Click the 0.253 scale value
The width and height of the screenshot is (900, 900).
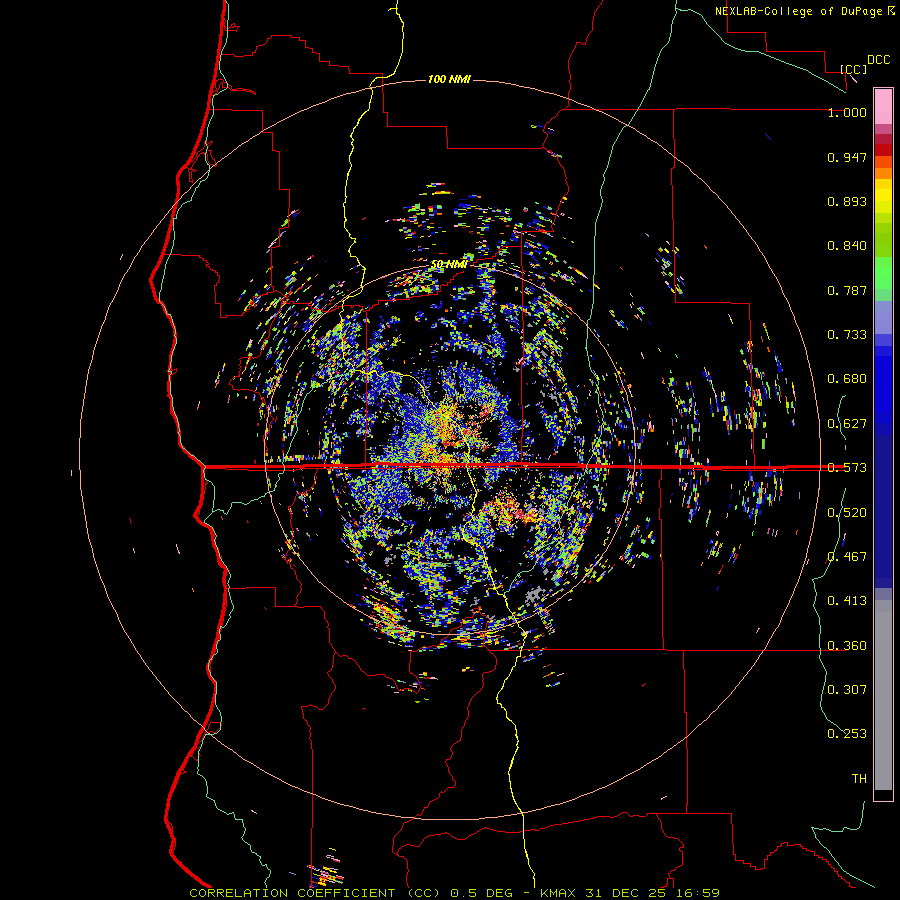pos(847,734)
